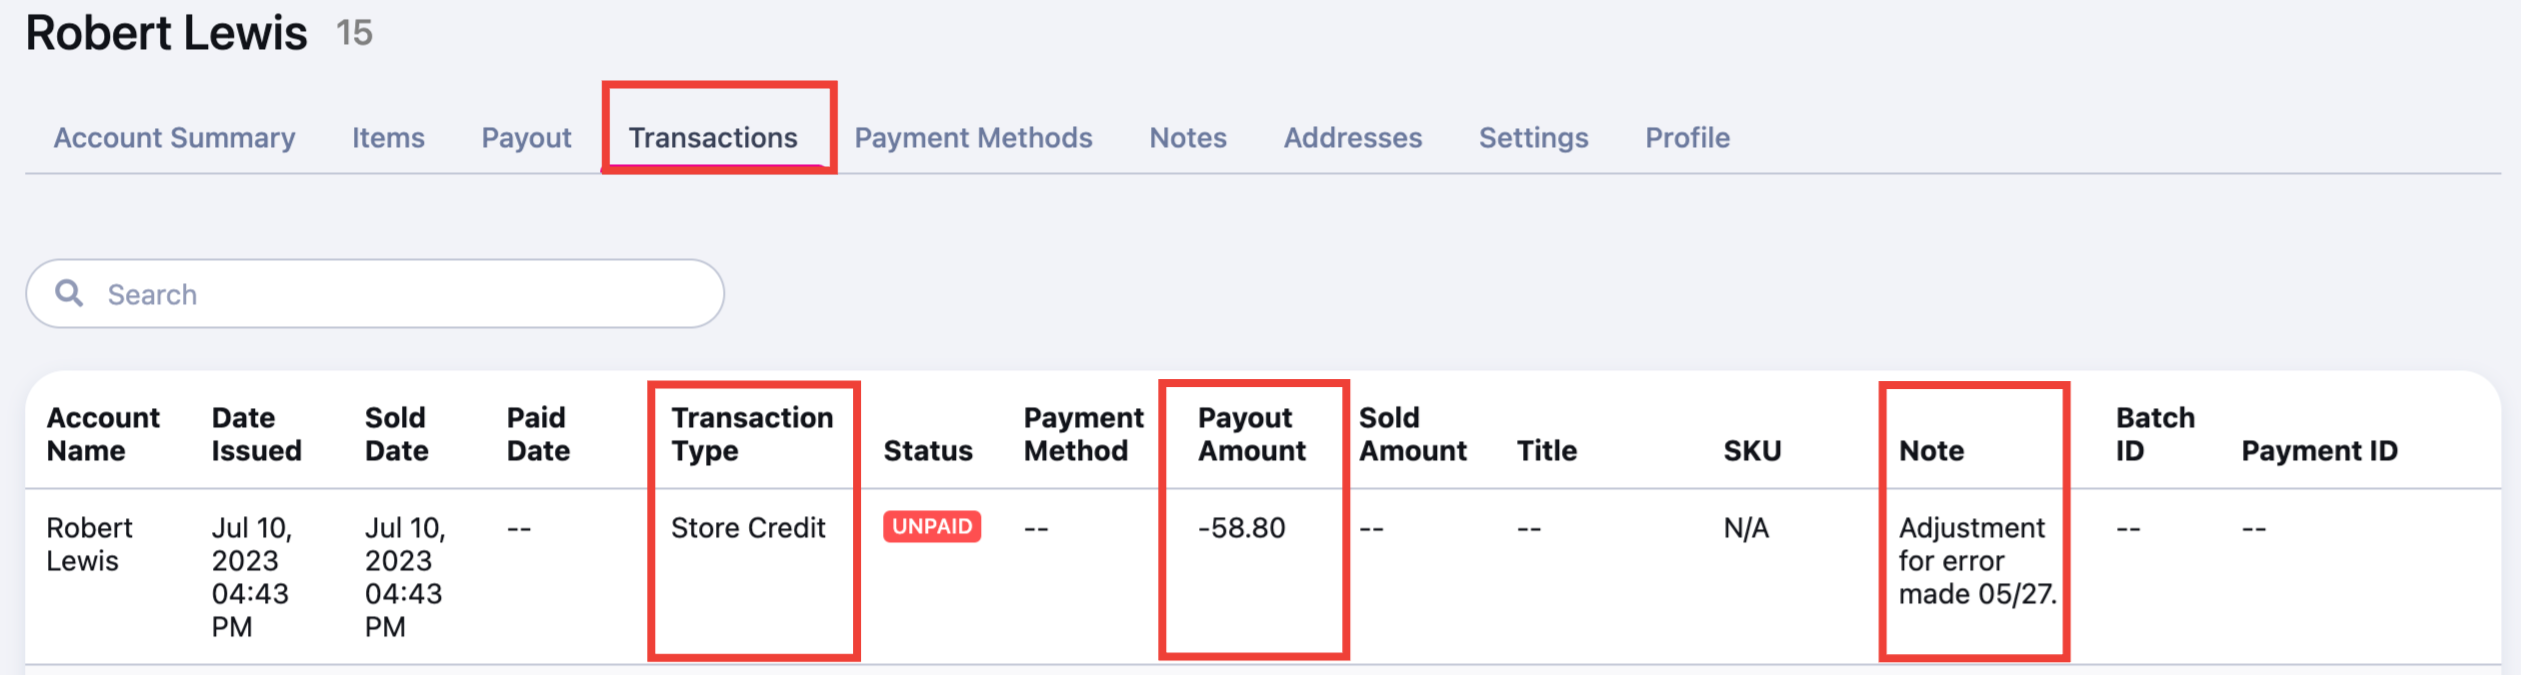The height and width of the screenshot is (675, 2521).
Task: Open the Payout tab
Action: [526, 138]
